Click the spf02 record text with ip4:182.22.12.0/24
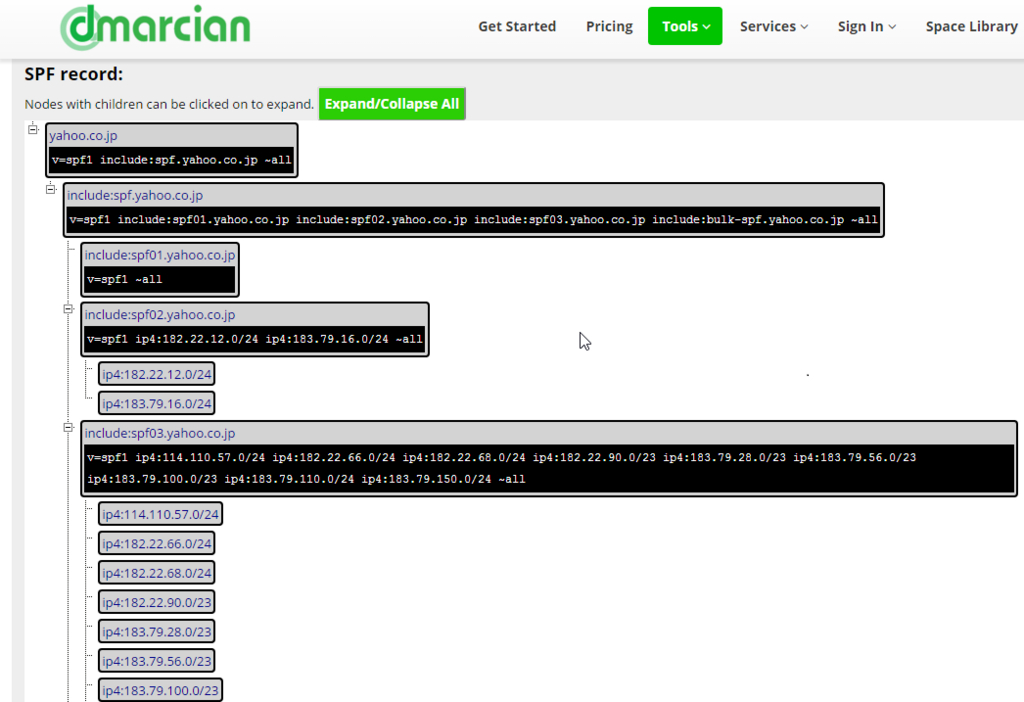The width and height of the screenshot is (1024, 702). coord(255,340)
